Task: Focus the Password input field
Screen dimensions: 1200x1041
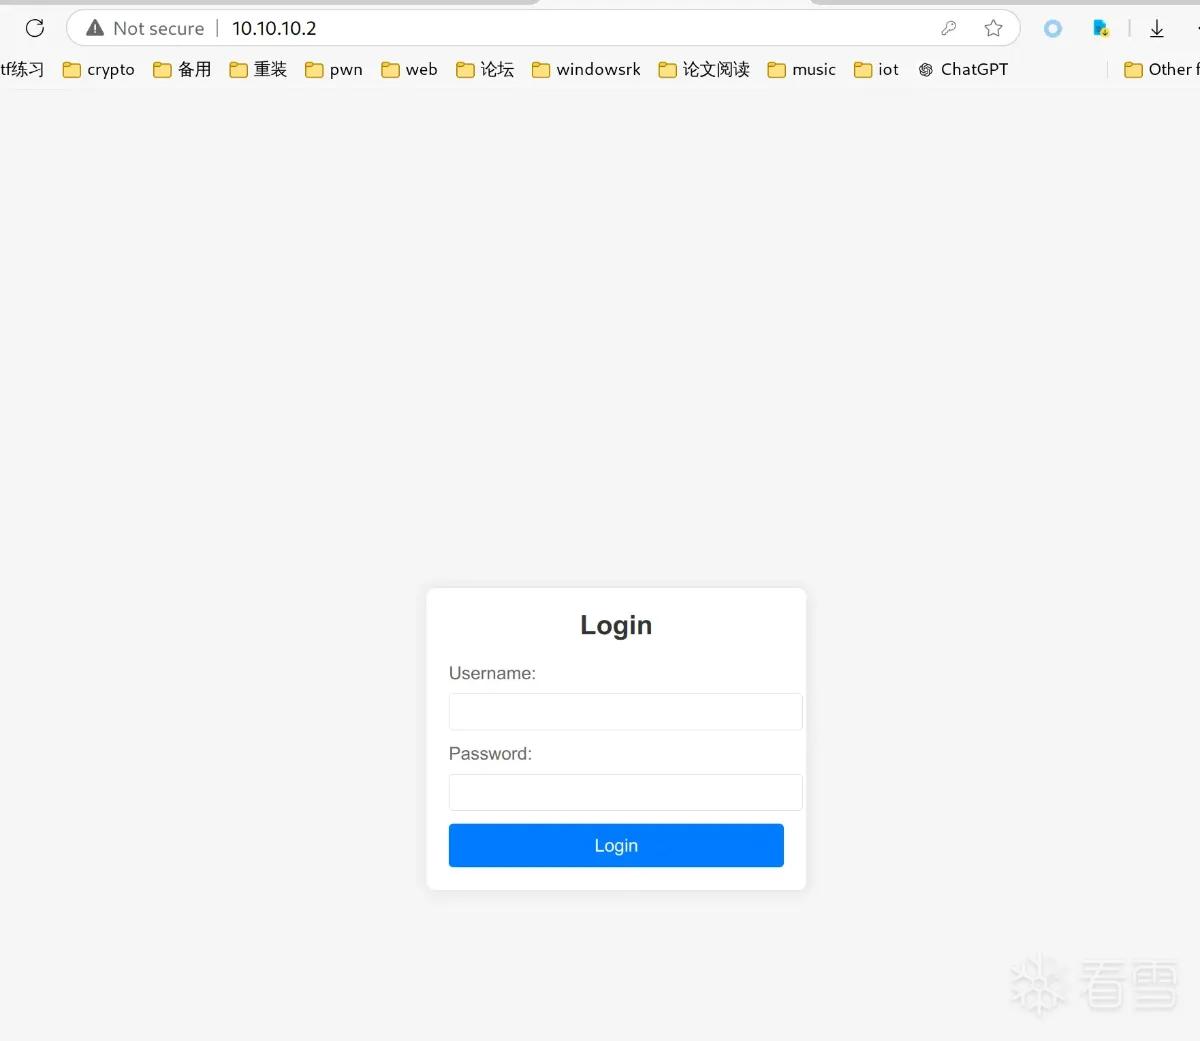Action: point(626,792)
